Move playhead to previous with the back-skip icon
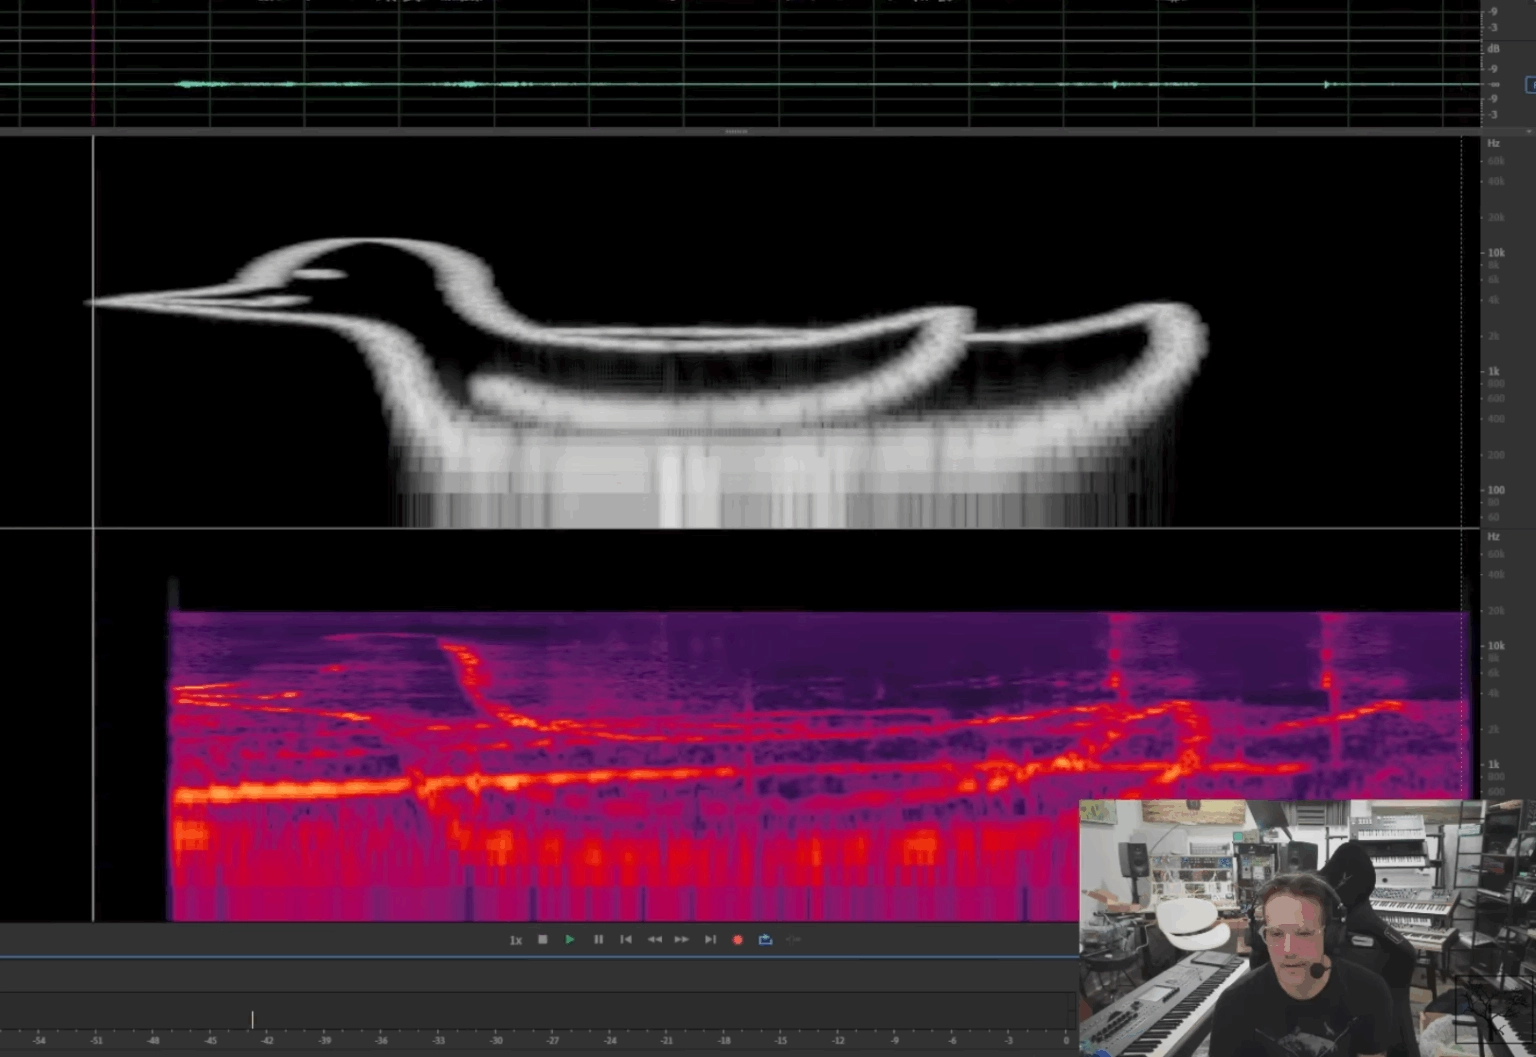This screenshot has width=1536, height=1057. [626, 939]
